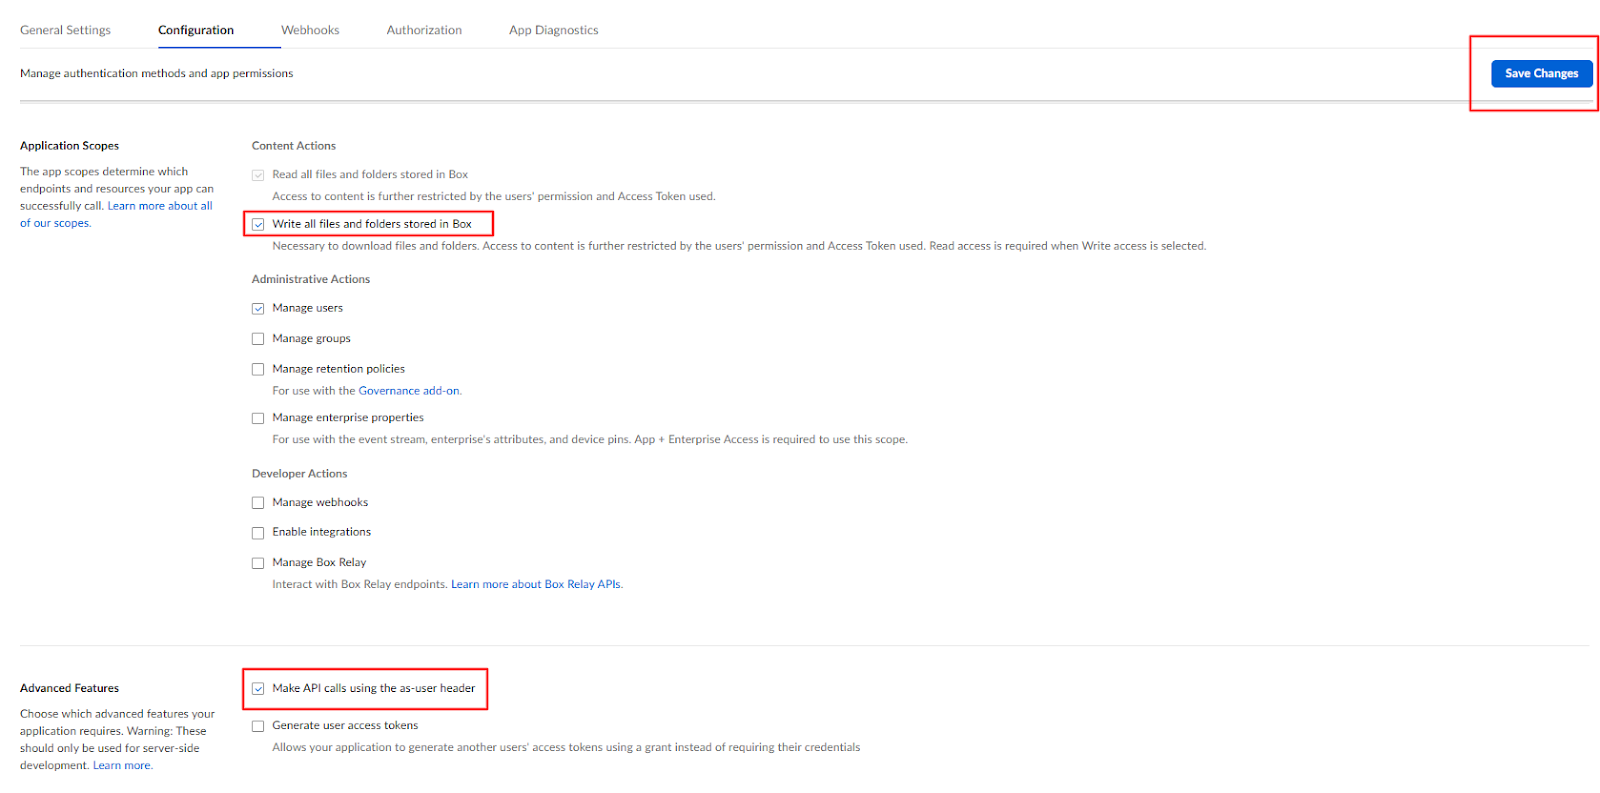Follow Learn more about Box Relay APIs link

pos(536,584)
